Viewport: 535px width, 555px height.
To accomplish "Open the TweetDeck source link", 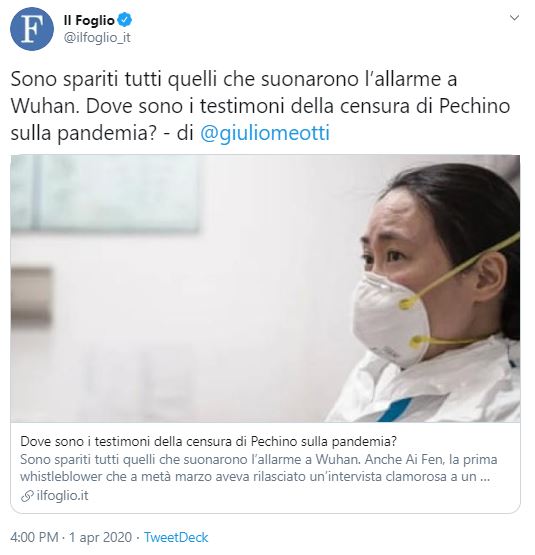I will point(176,537).
